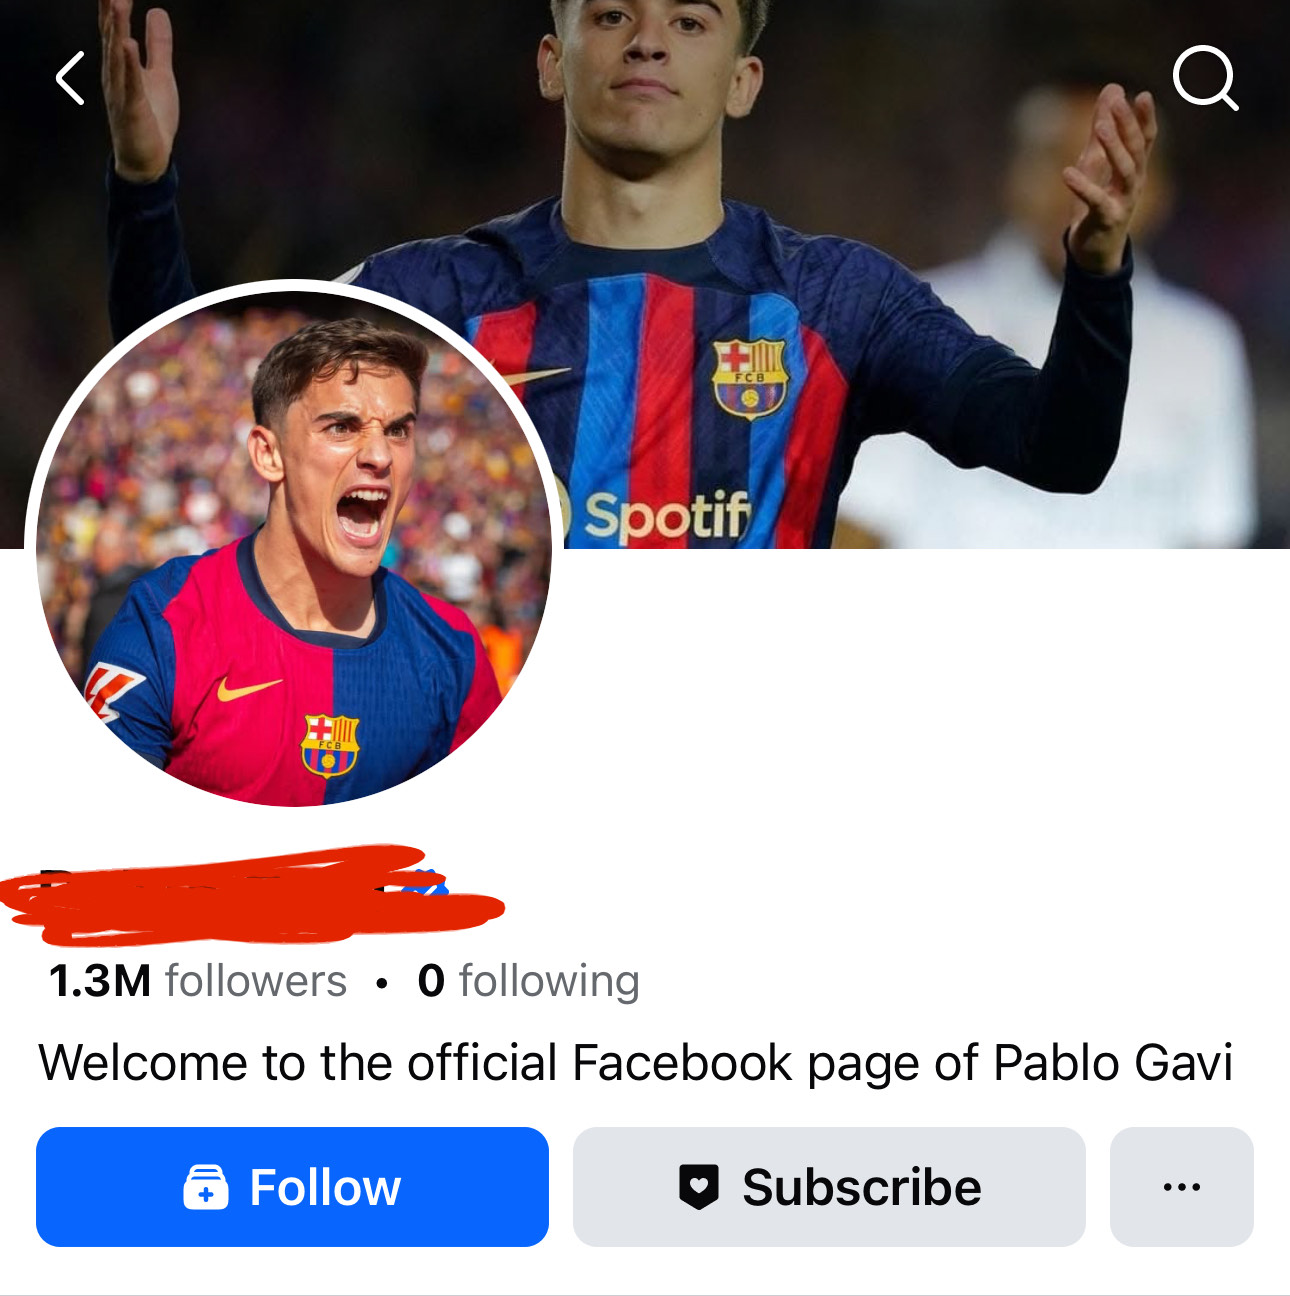
Task: Go back using the left arrow
Action: click(x=71, y=79)
